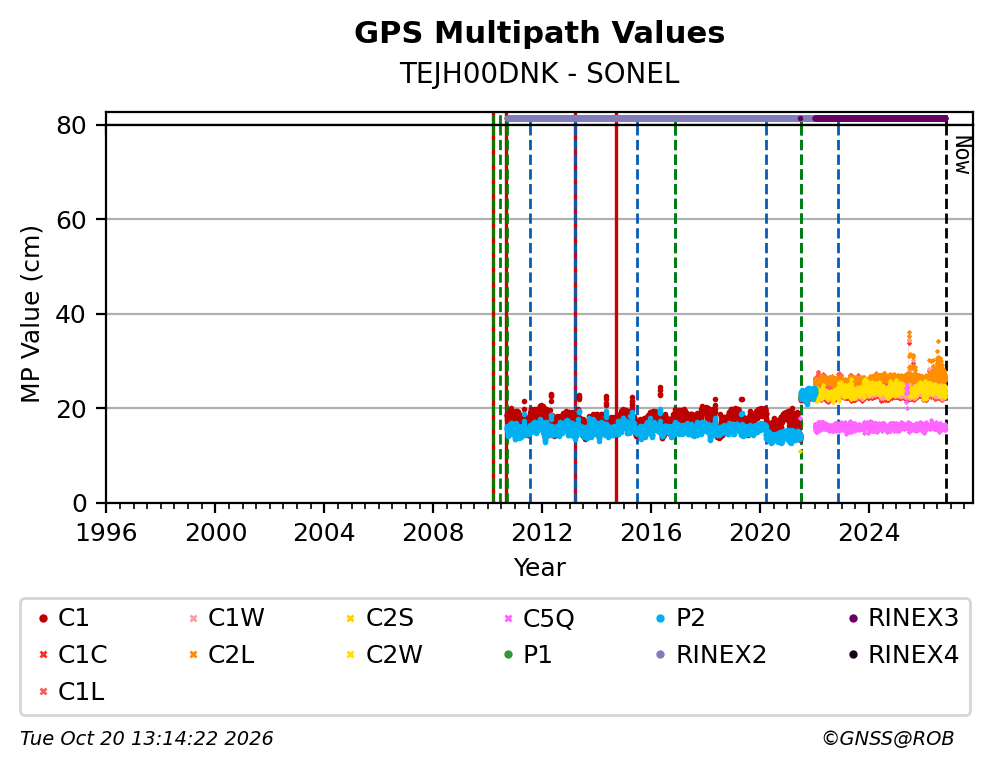Pick the RINEX2 legend entry
This screenshot has width=992, height=769.
pos(712,655)
